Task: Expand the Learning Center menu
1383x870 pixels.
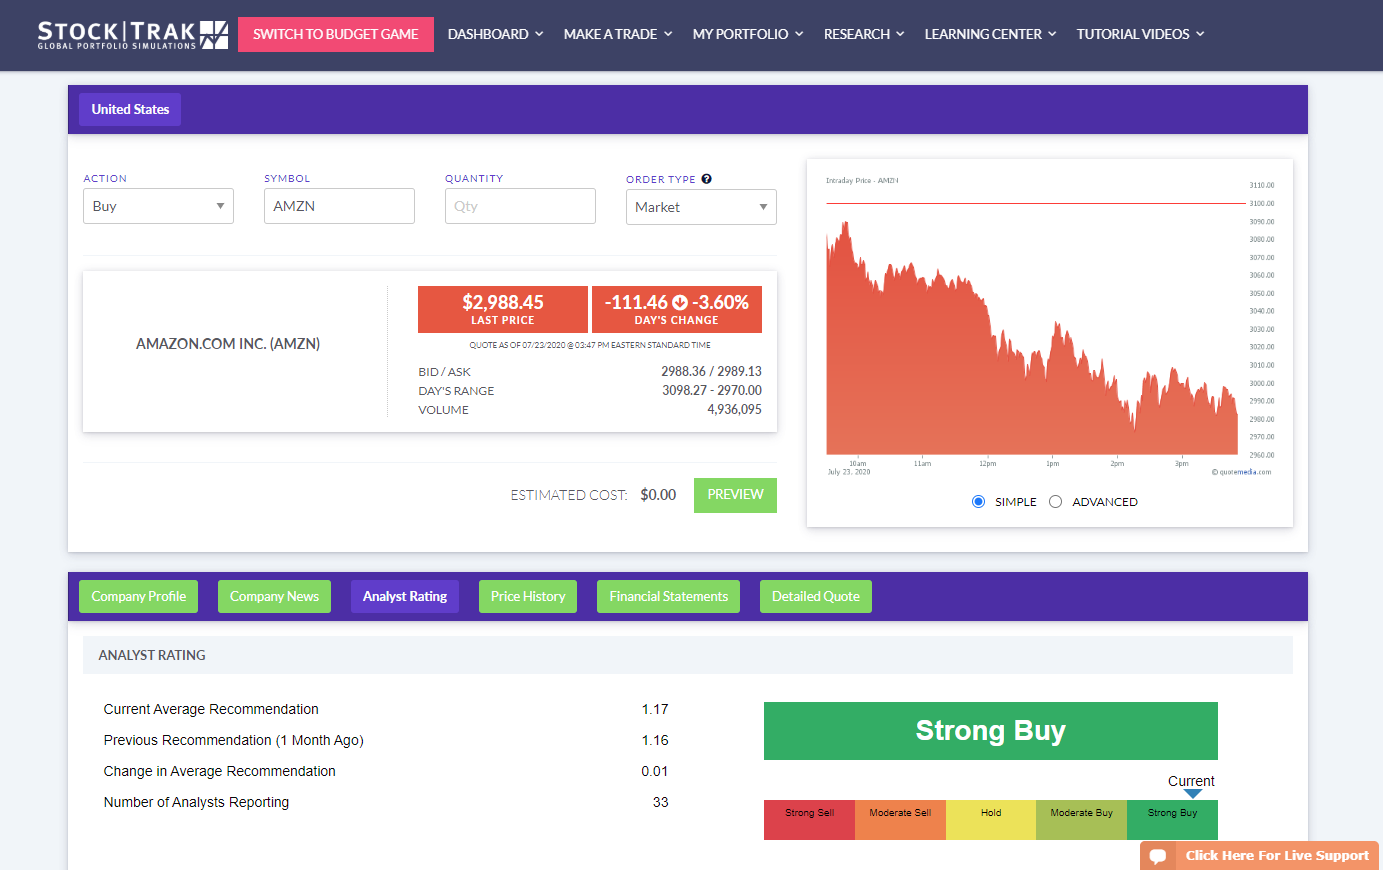Action: [x=990, y=34]
